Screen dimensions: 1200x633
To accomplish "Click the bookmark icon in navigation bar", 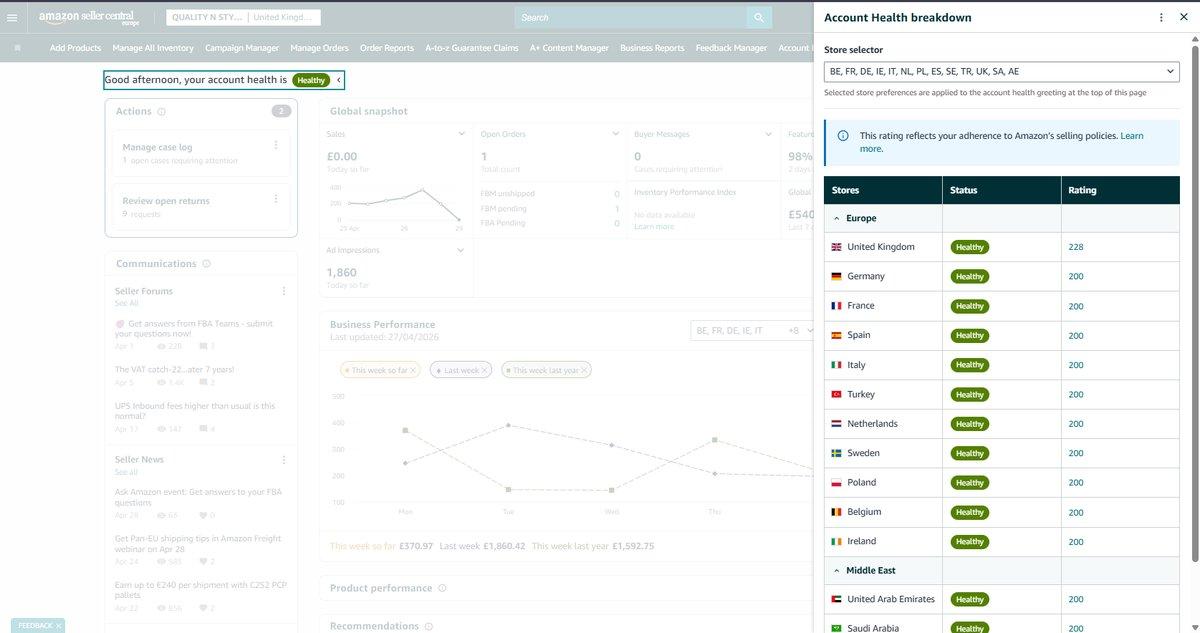I will click(x=17, y=47).
